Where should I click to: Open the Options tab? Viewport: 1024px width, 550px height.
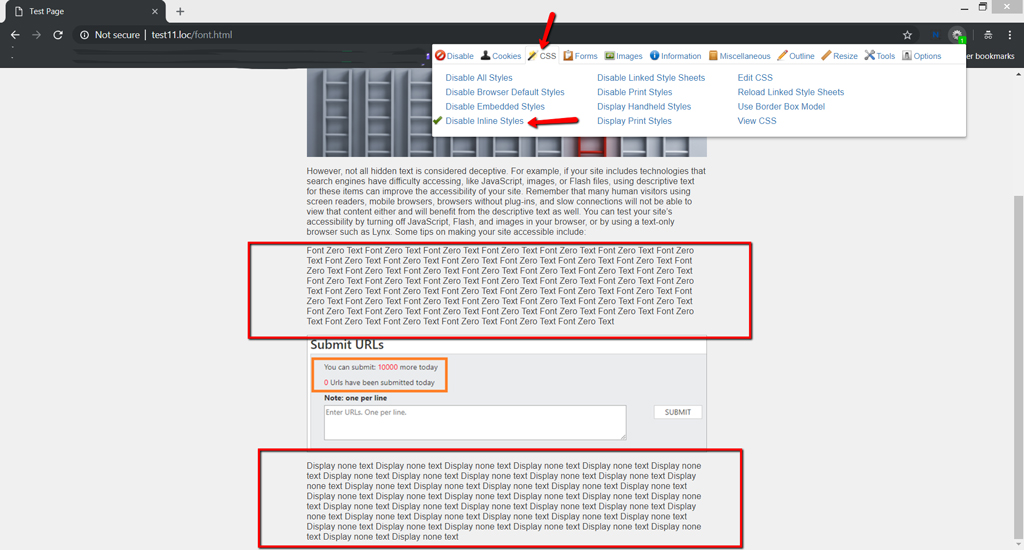click(921, 56)
